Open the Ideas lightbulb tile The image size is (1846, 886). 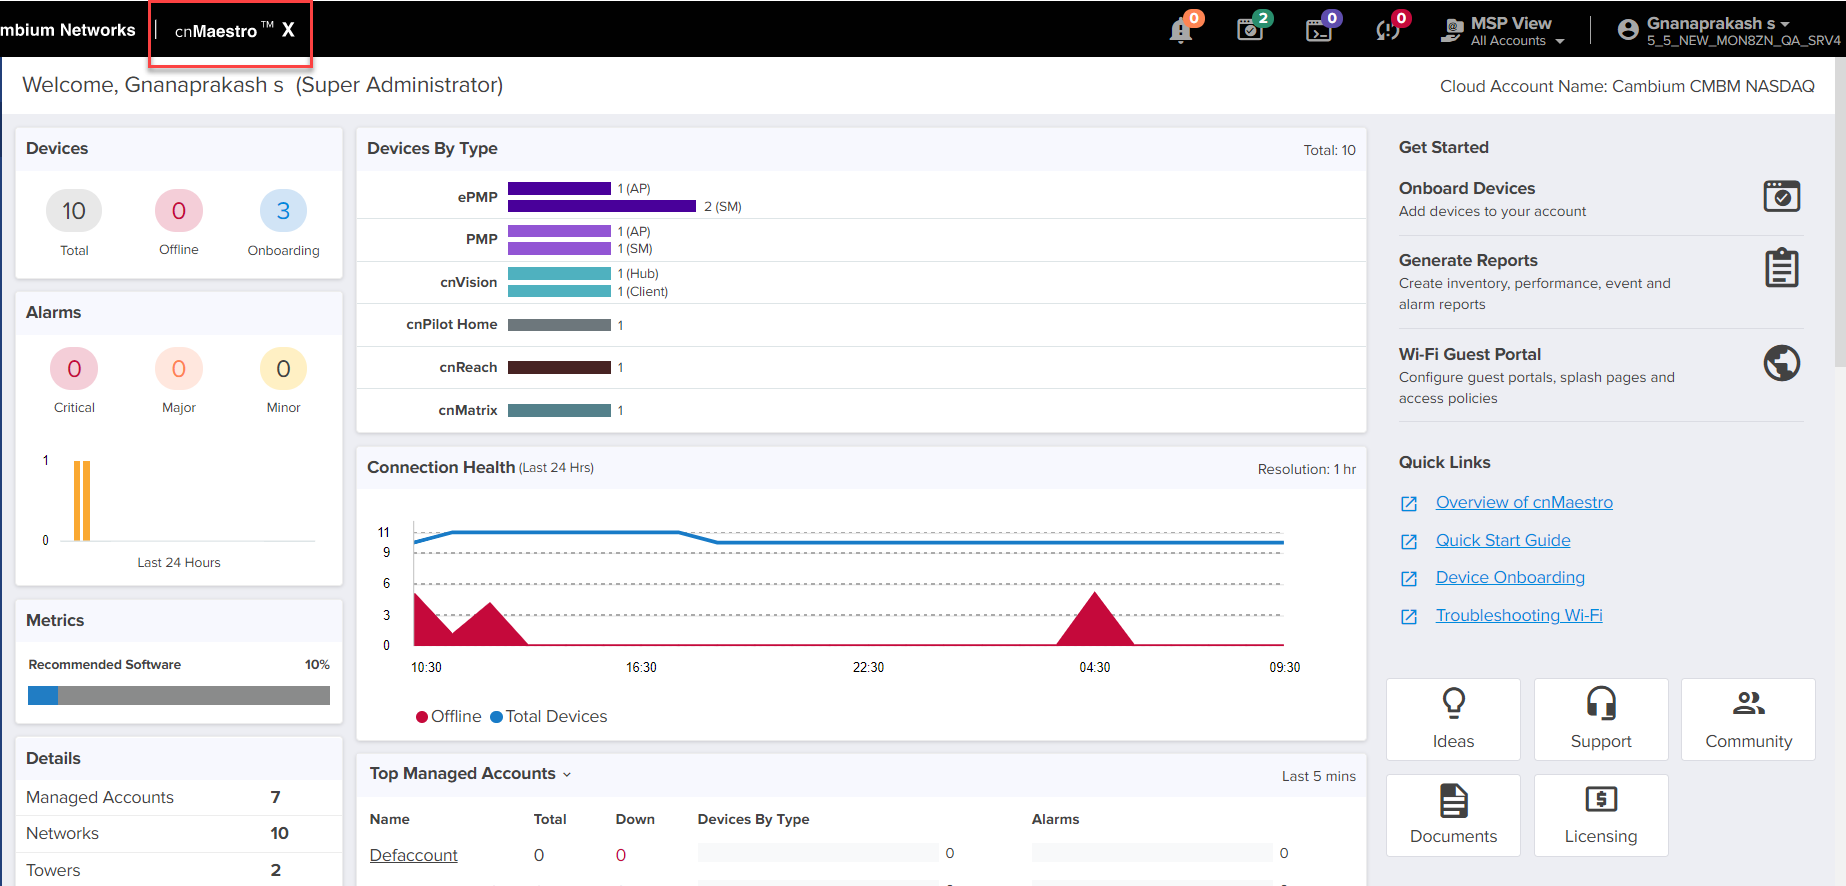click(x=1453, y=719)
